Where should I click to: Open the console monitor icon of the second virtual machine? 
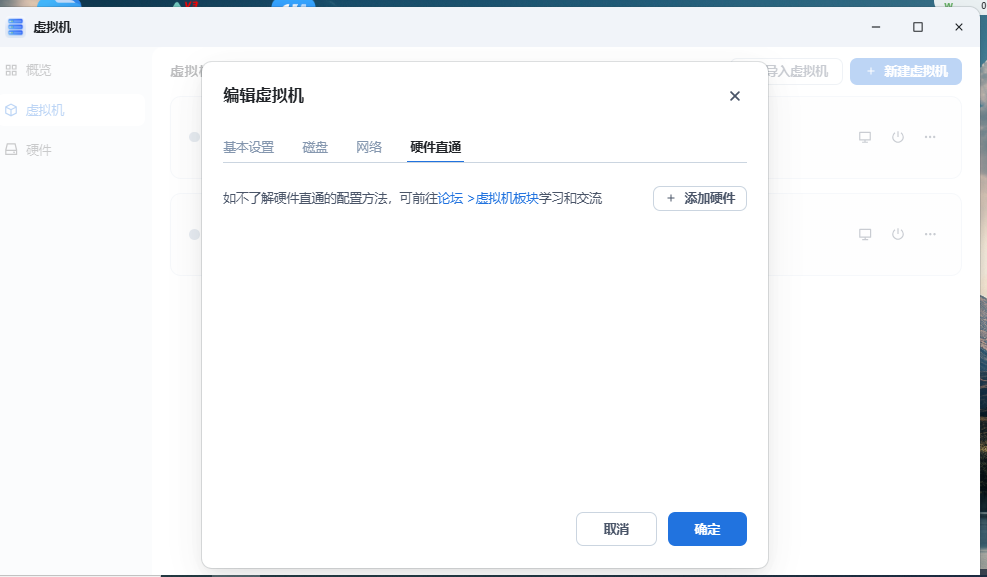point(865,234)
